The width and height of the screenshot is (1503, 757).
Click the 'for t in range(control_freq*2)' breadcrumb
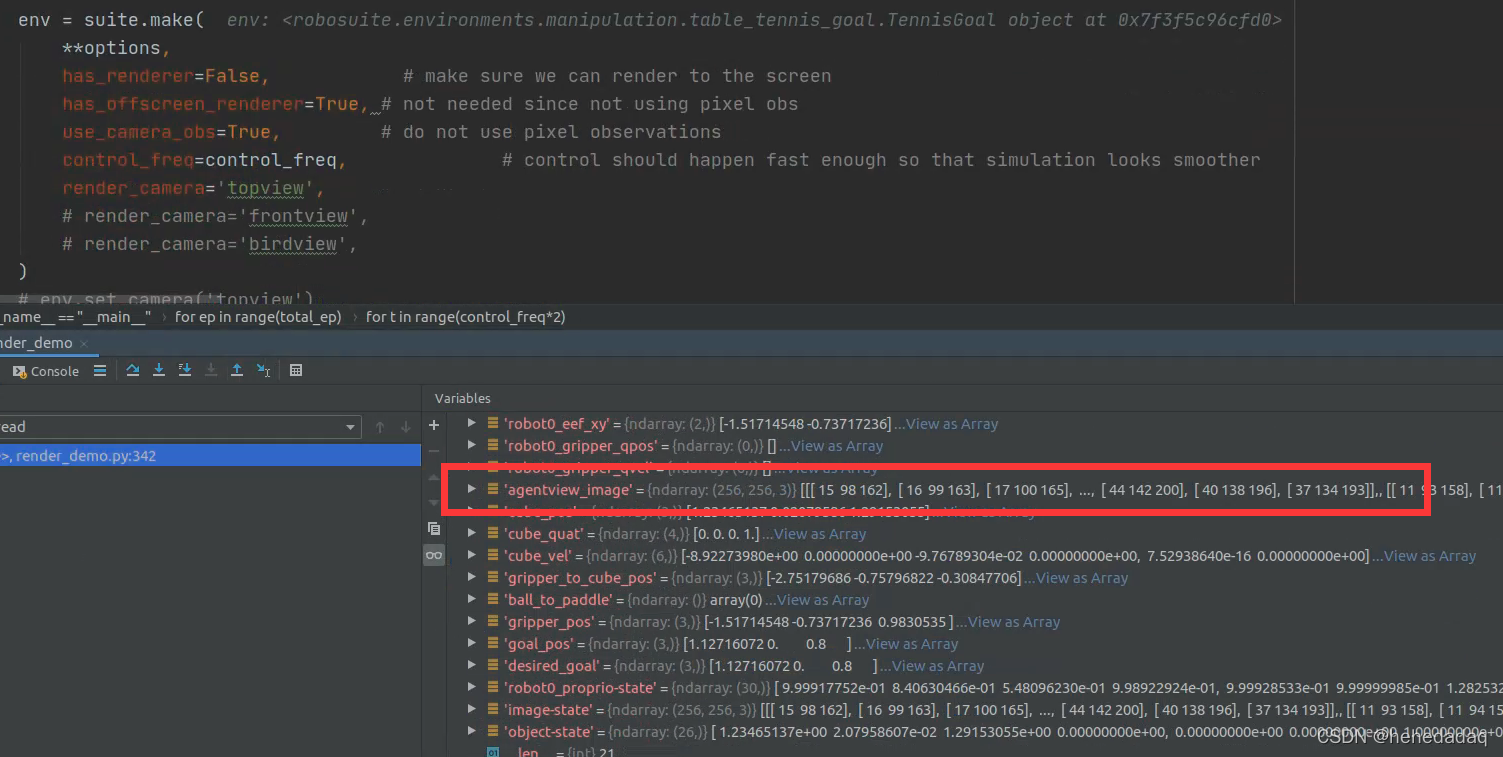tap(466, 317)
